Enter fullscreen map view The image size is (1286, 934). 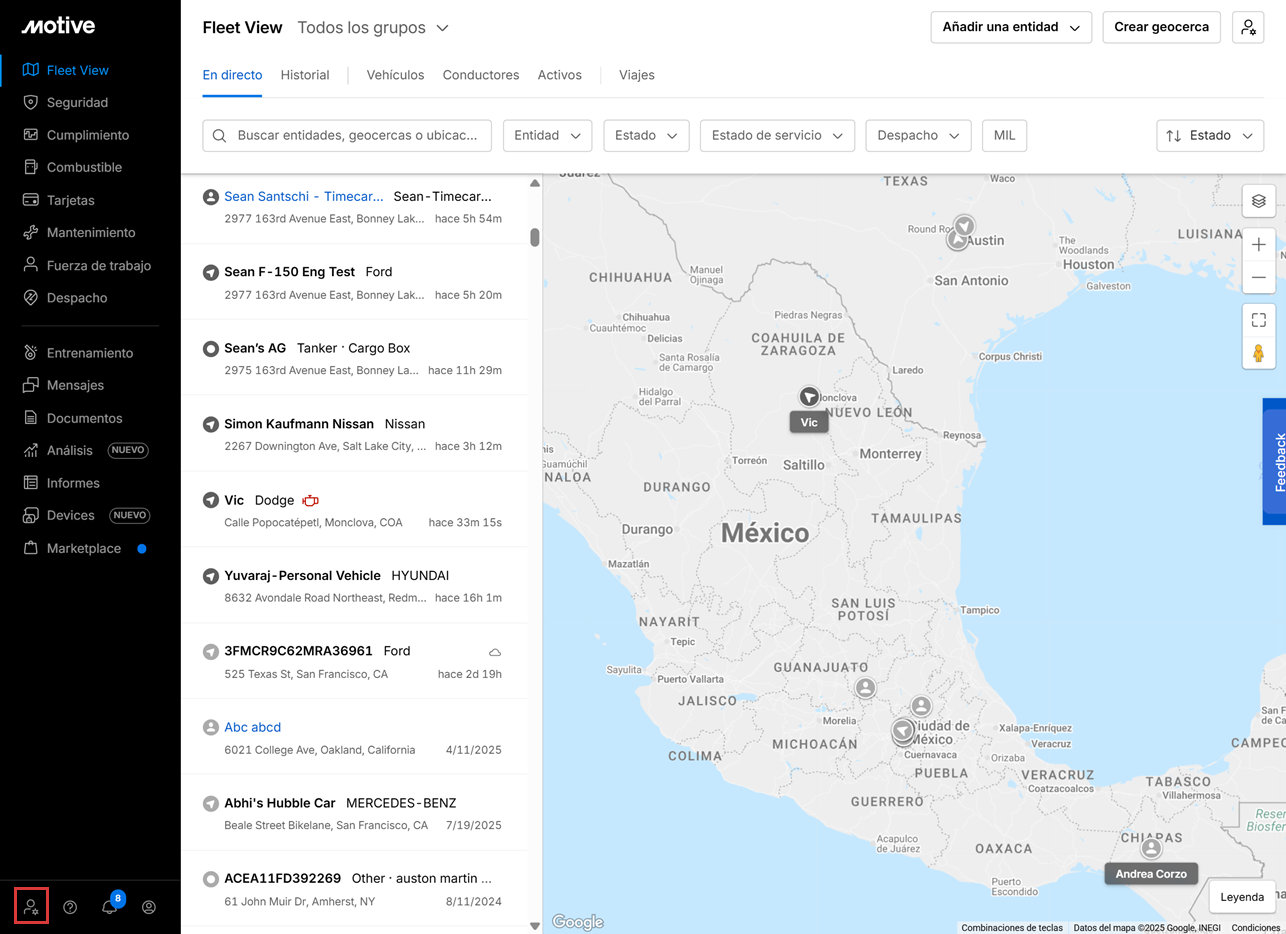tap(1258, 320)
